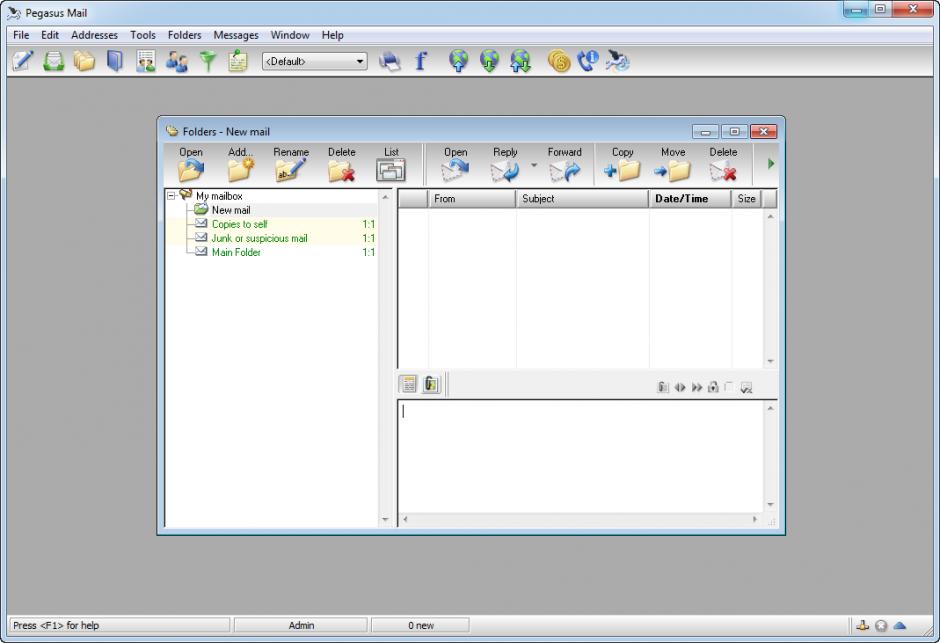Click the padlock icon in preview toolbar
Screen dimensions: 940x643
tap(713, 387)
